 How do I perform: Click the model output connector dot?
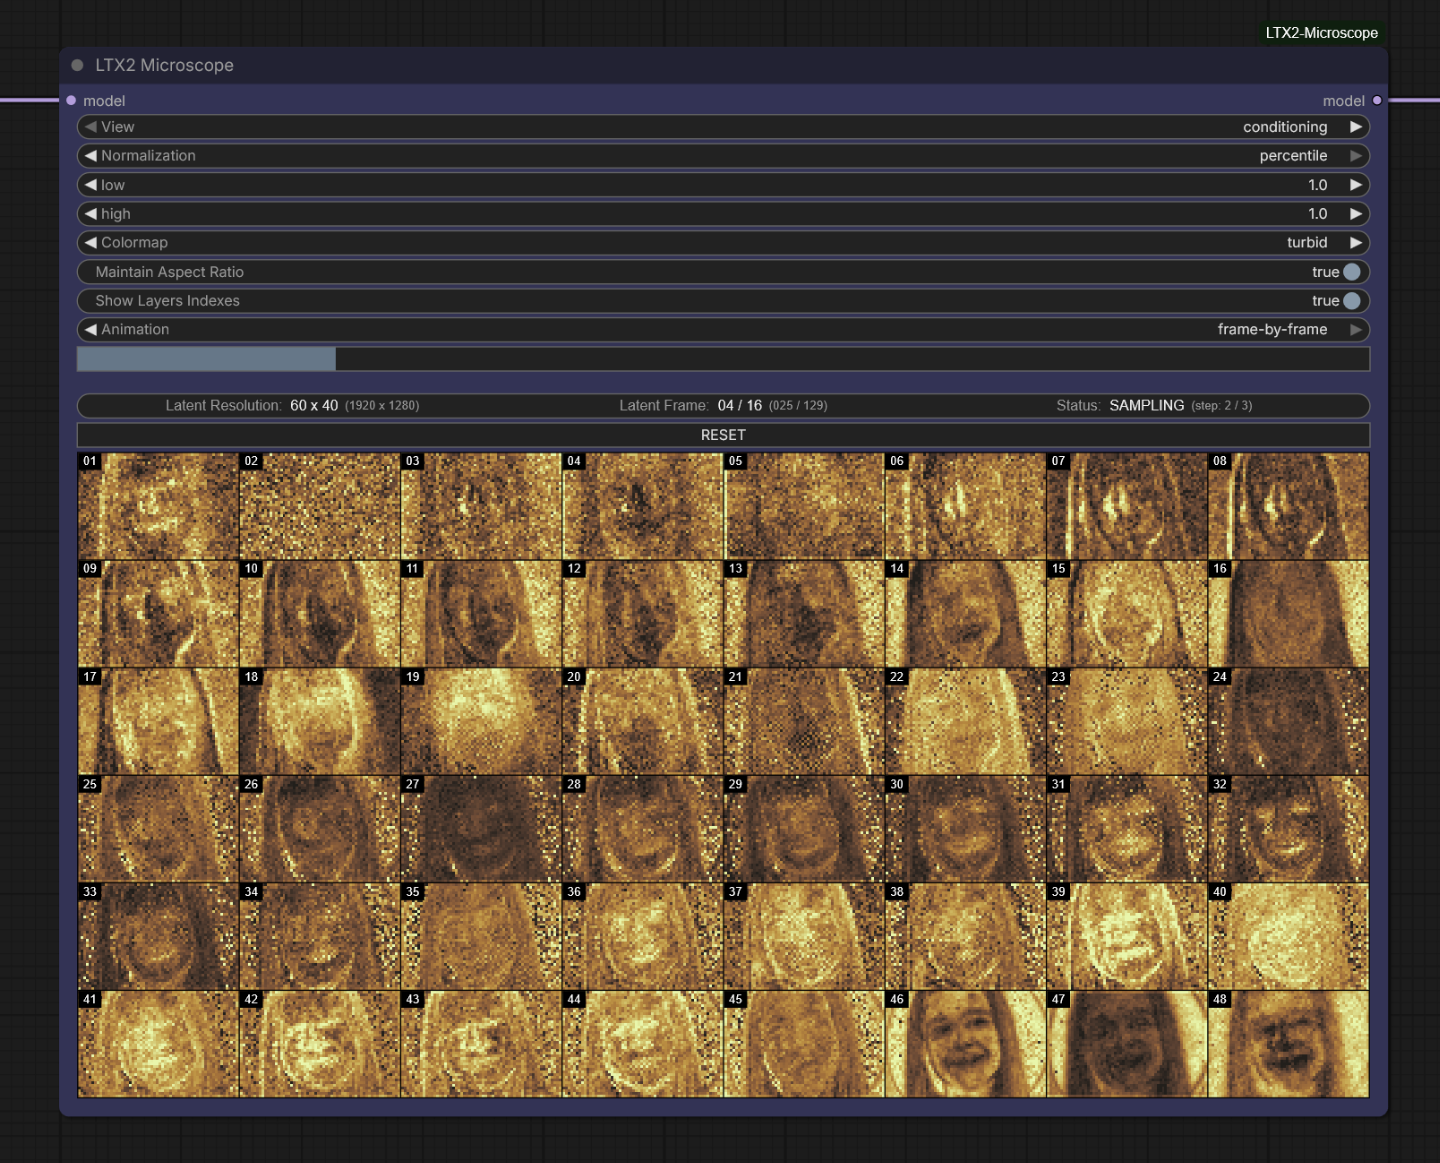click(1377, 100)
